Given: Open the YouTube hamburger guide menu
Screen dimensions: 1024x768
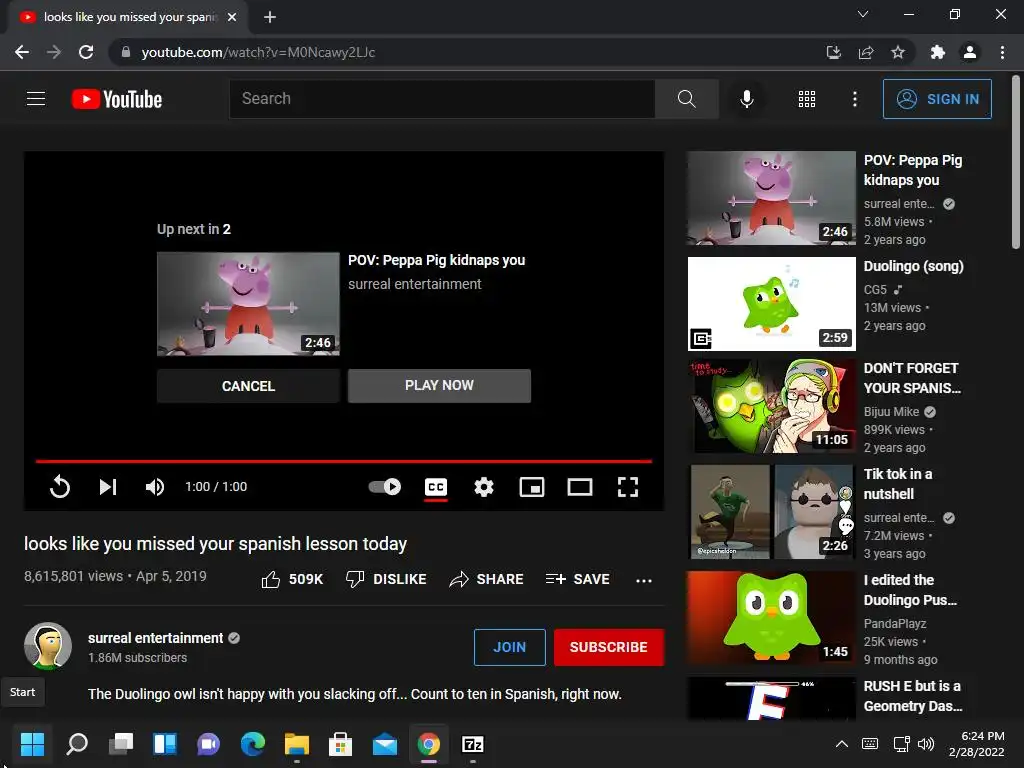Looking at the screenshot, I should pos(36,99).
